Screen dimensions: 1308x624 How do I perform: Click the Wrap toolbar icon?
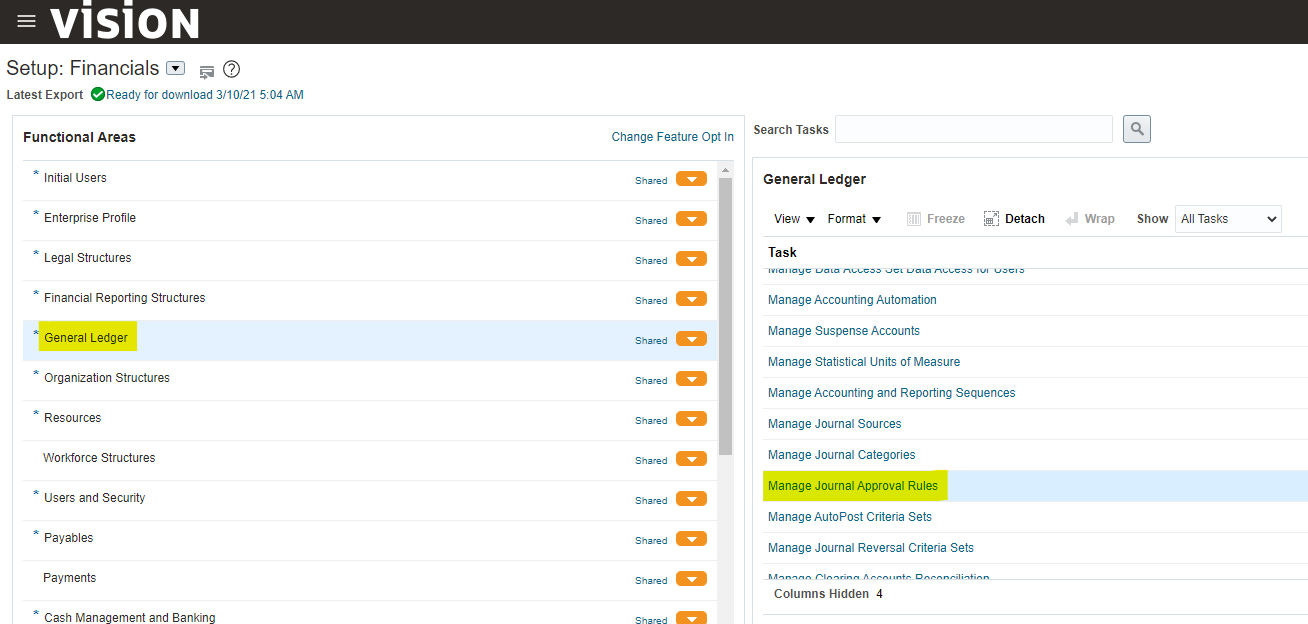coord(1072,219)
